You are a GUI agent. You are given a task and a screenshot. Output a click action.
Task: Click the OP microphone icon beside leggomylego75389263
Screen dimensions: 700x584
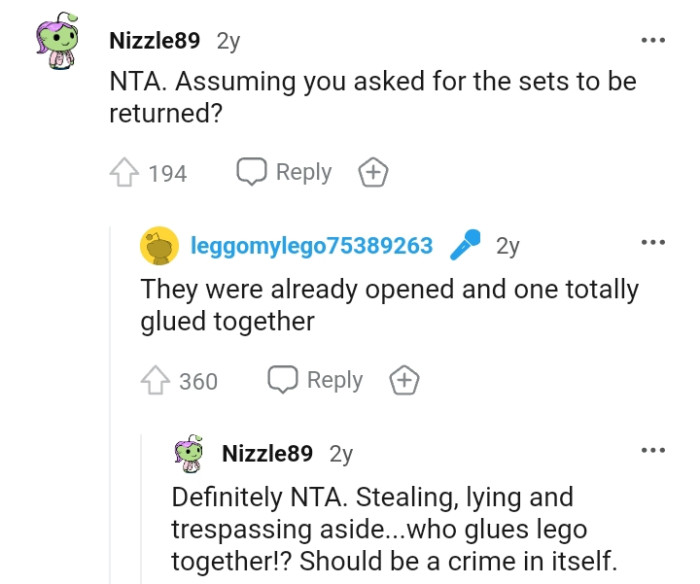click(x=464, y=245)
